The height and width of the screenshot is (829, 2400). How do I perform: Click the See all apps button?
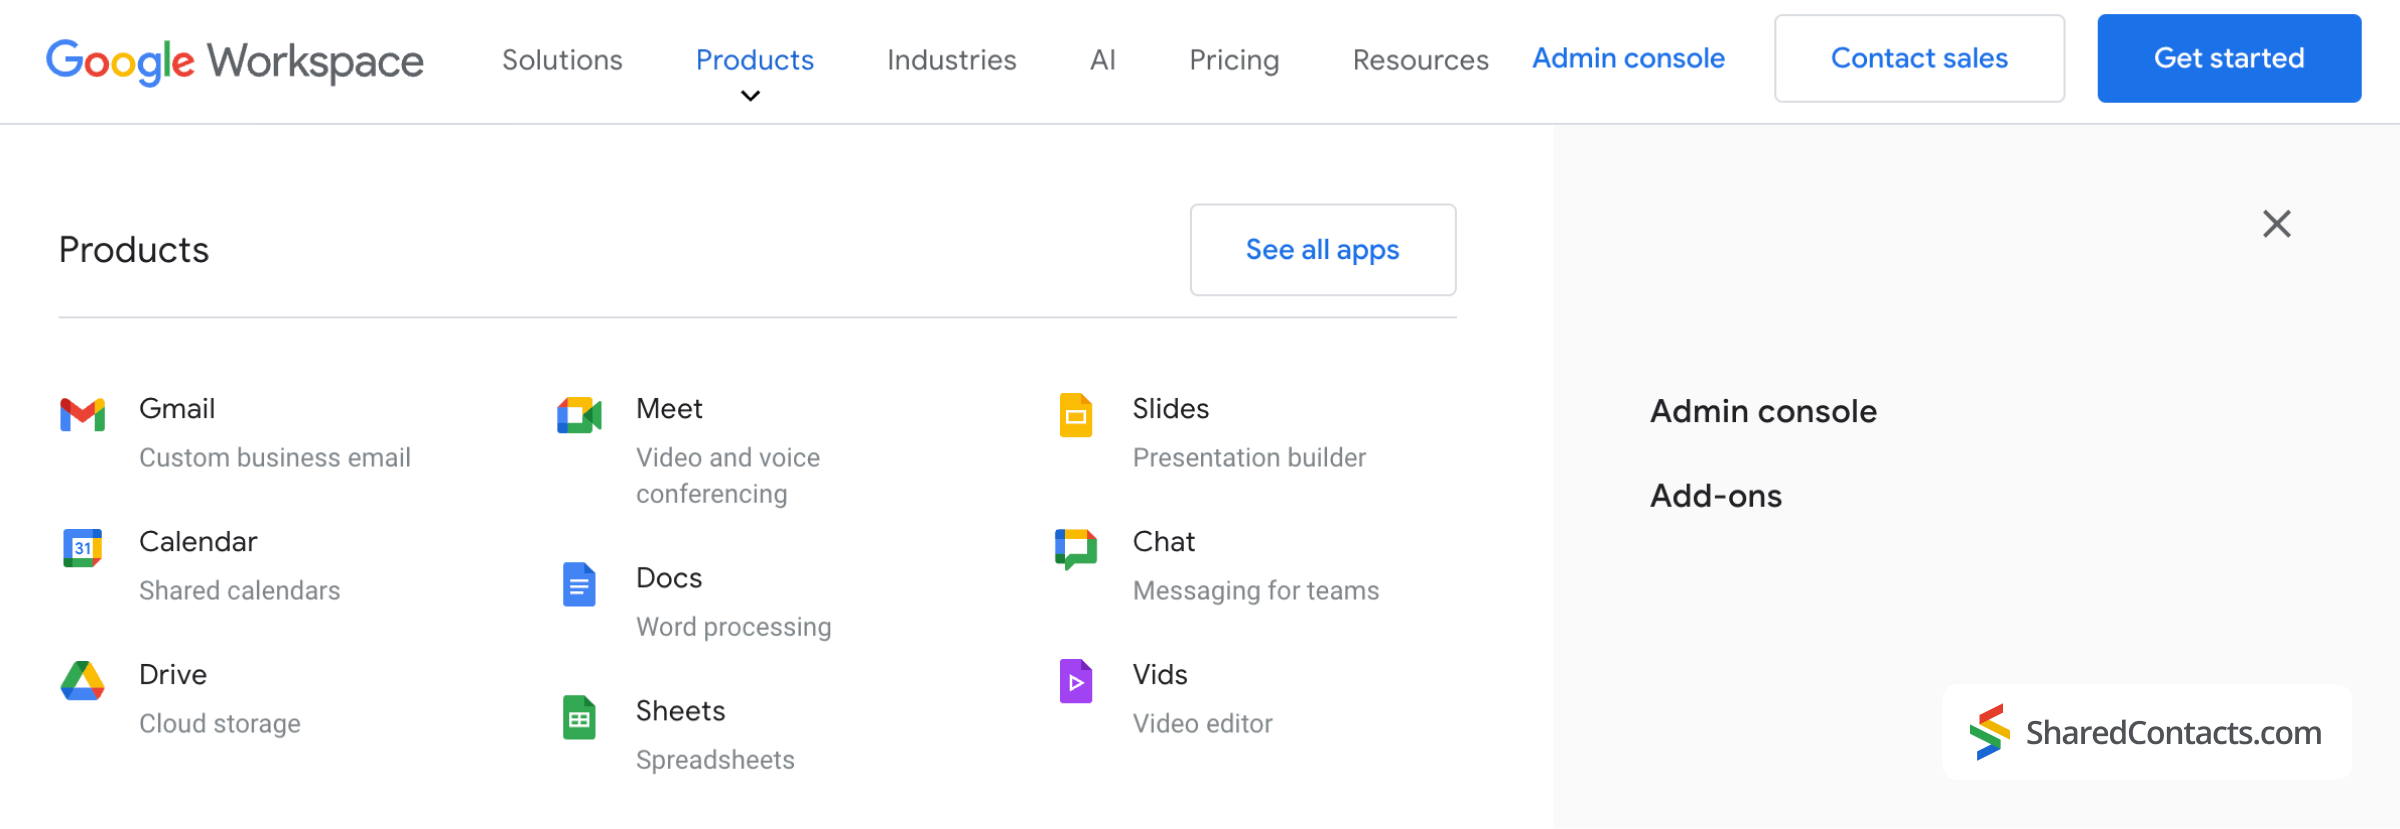click(x=1323, y=250)
